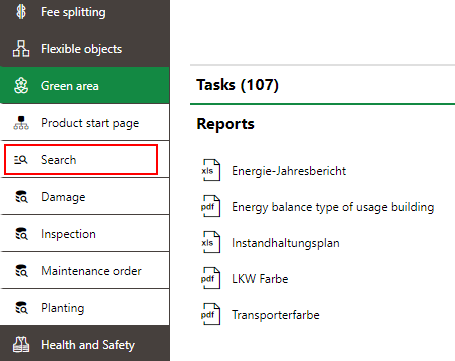The image size is (455, 361).
Task: Click the Reports section heading
Action: click(x=225, y=124)
